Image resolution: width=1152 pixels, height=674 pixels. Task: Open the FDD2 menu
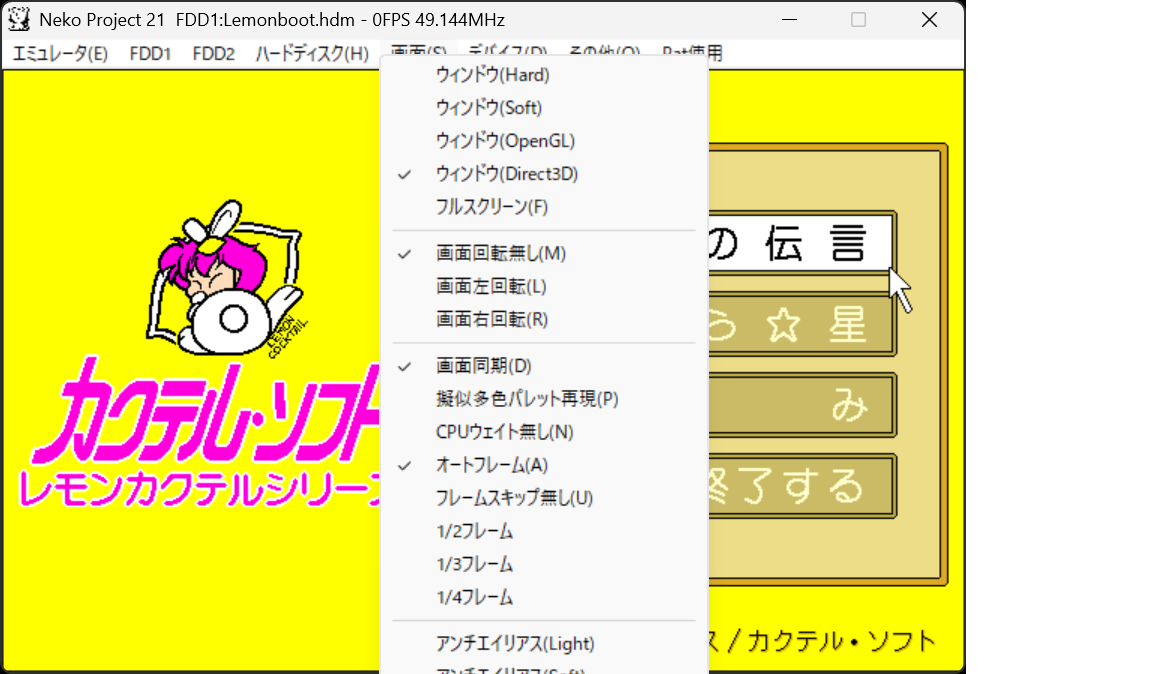click(213, 54)
